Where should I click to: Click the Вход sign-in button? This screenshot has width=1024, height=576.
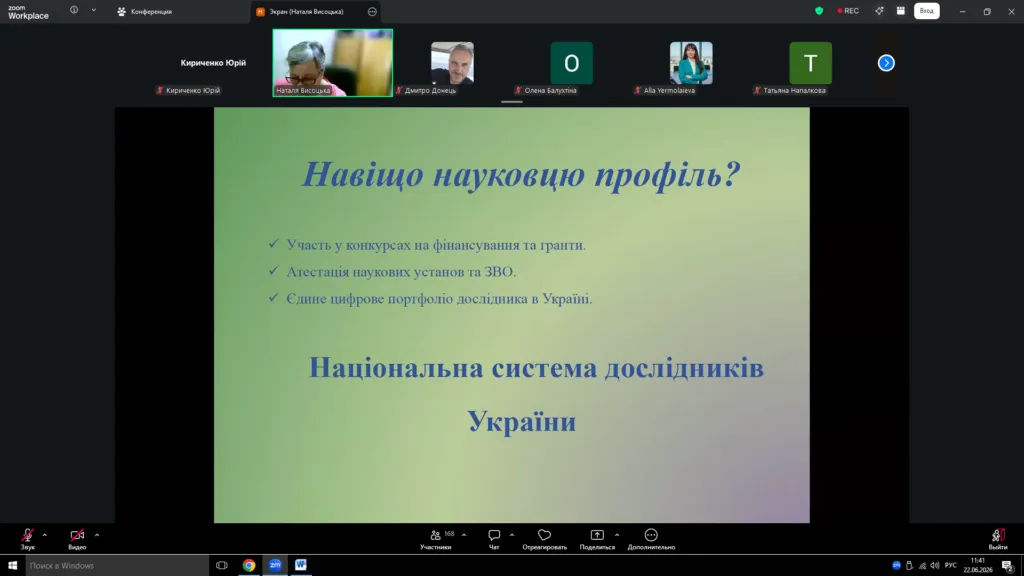point(926,11)
